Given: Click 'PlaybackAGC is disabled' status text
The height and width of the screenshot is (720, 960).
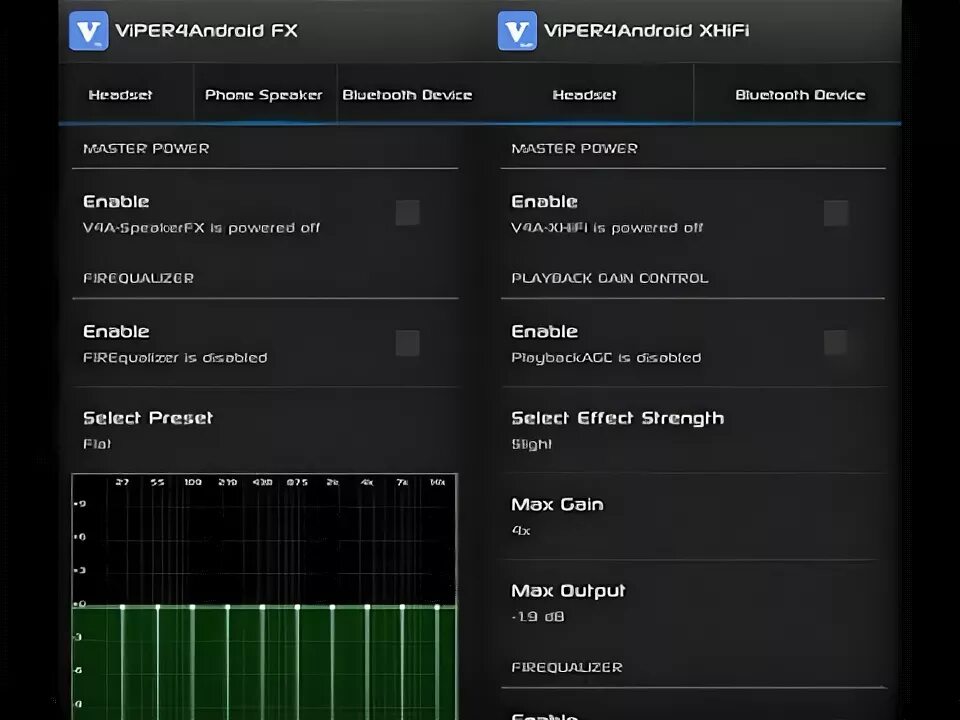Looking at the screenshot, I should [606, 358].
